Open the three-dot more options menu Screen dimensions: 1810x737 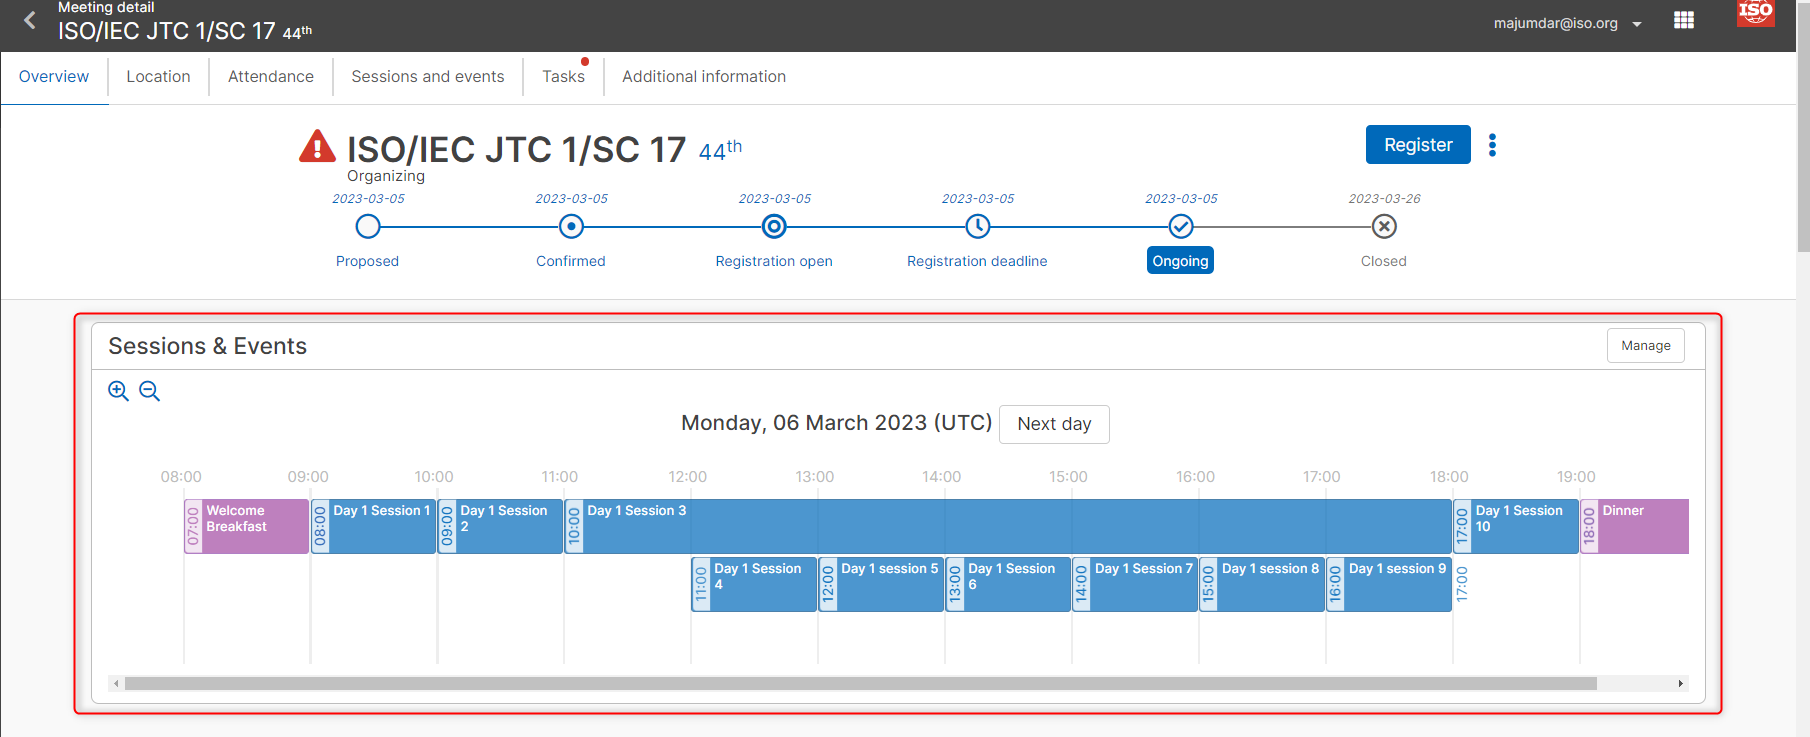point(1492,145)
